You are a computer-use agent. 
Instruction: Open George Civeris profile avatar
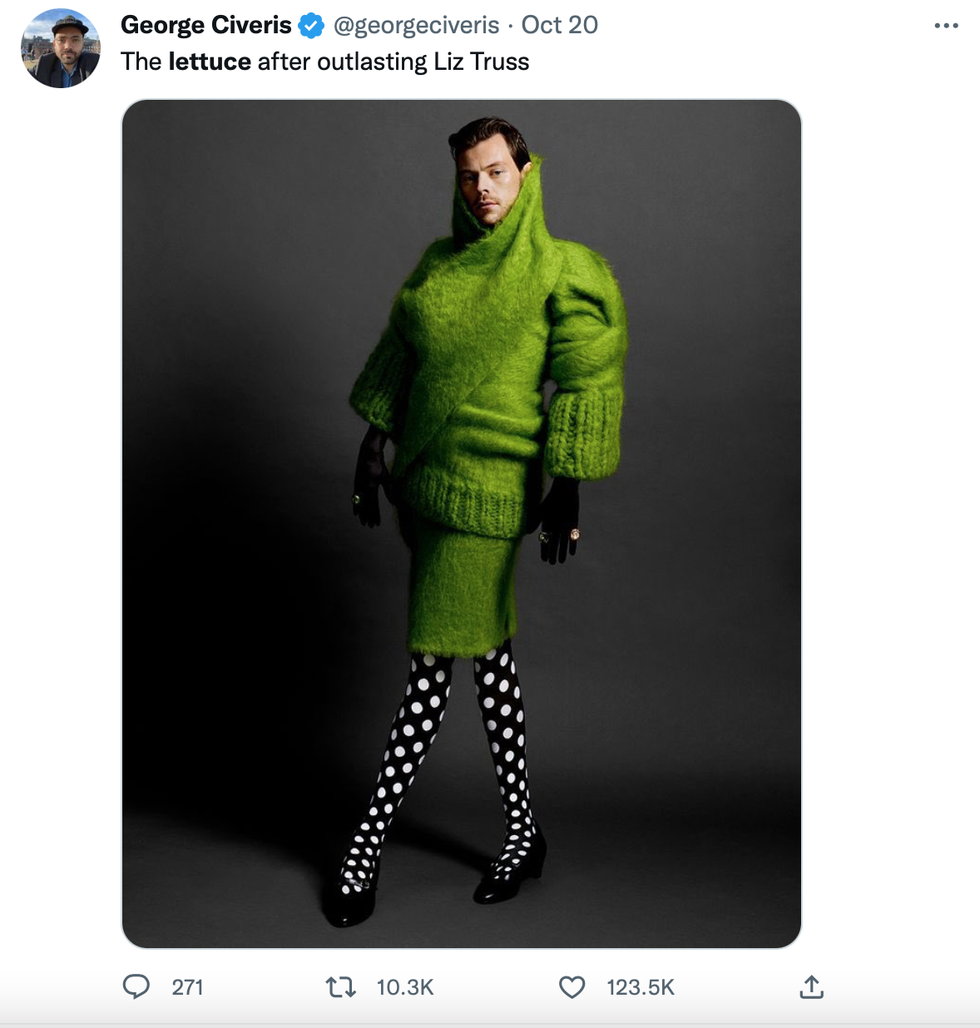point(60,48)
